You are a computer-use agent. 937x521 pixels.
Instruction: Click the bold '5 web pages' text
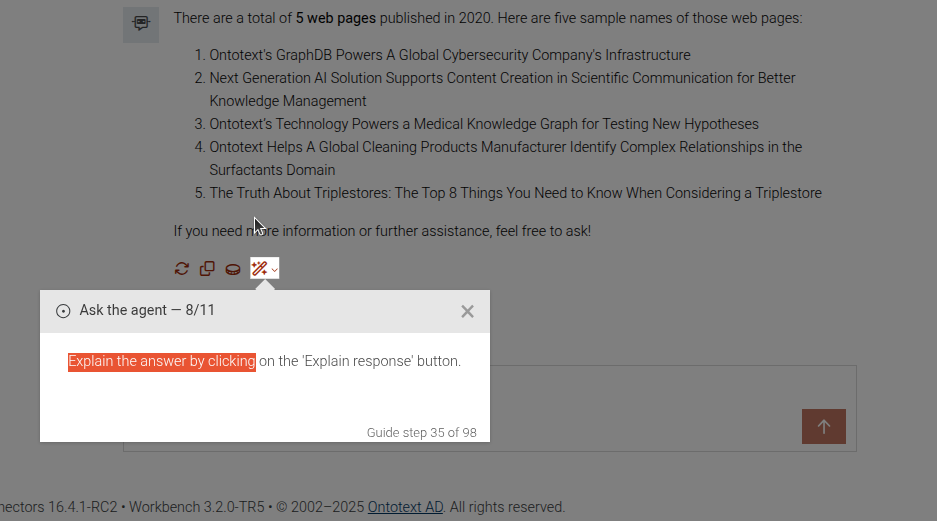[336, 18]
